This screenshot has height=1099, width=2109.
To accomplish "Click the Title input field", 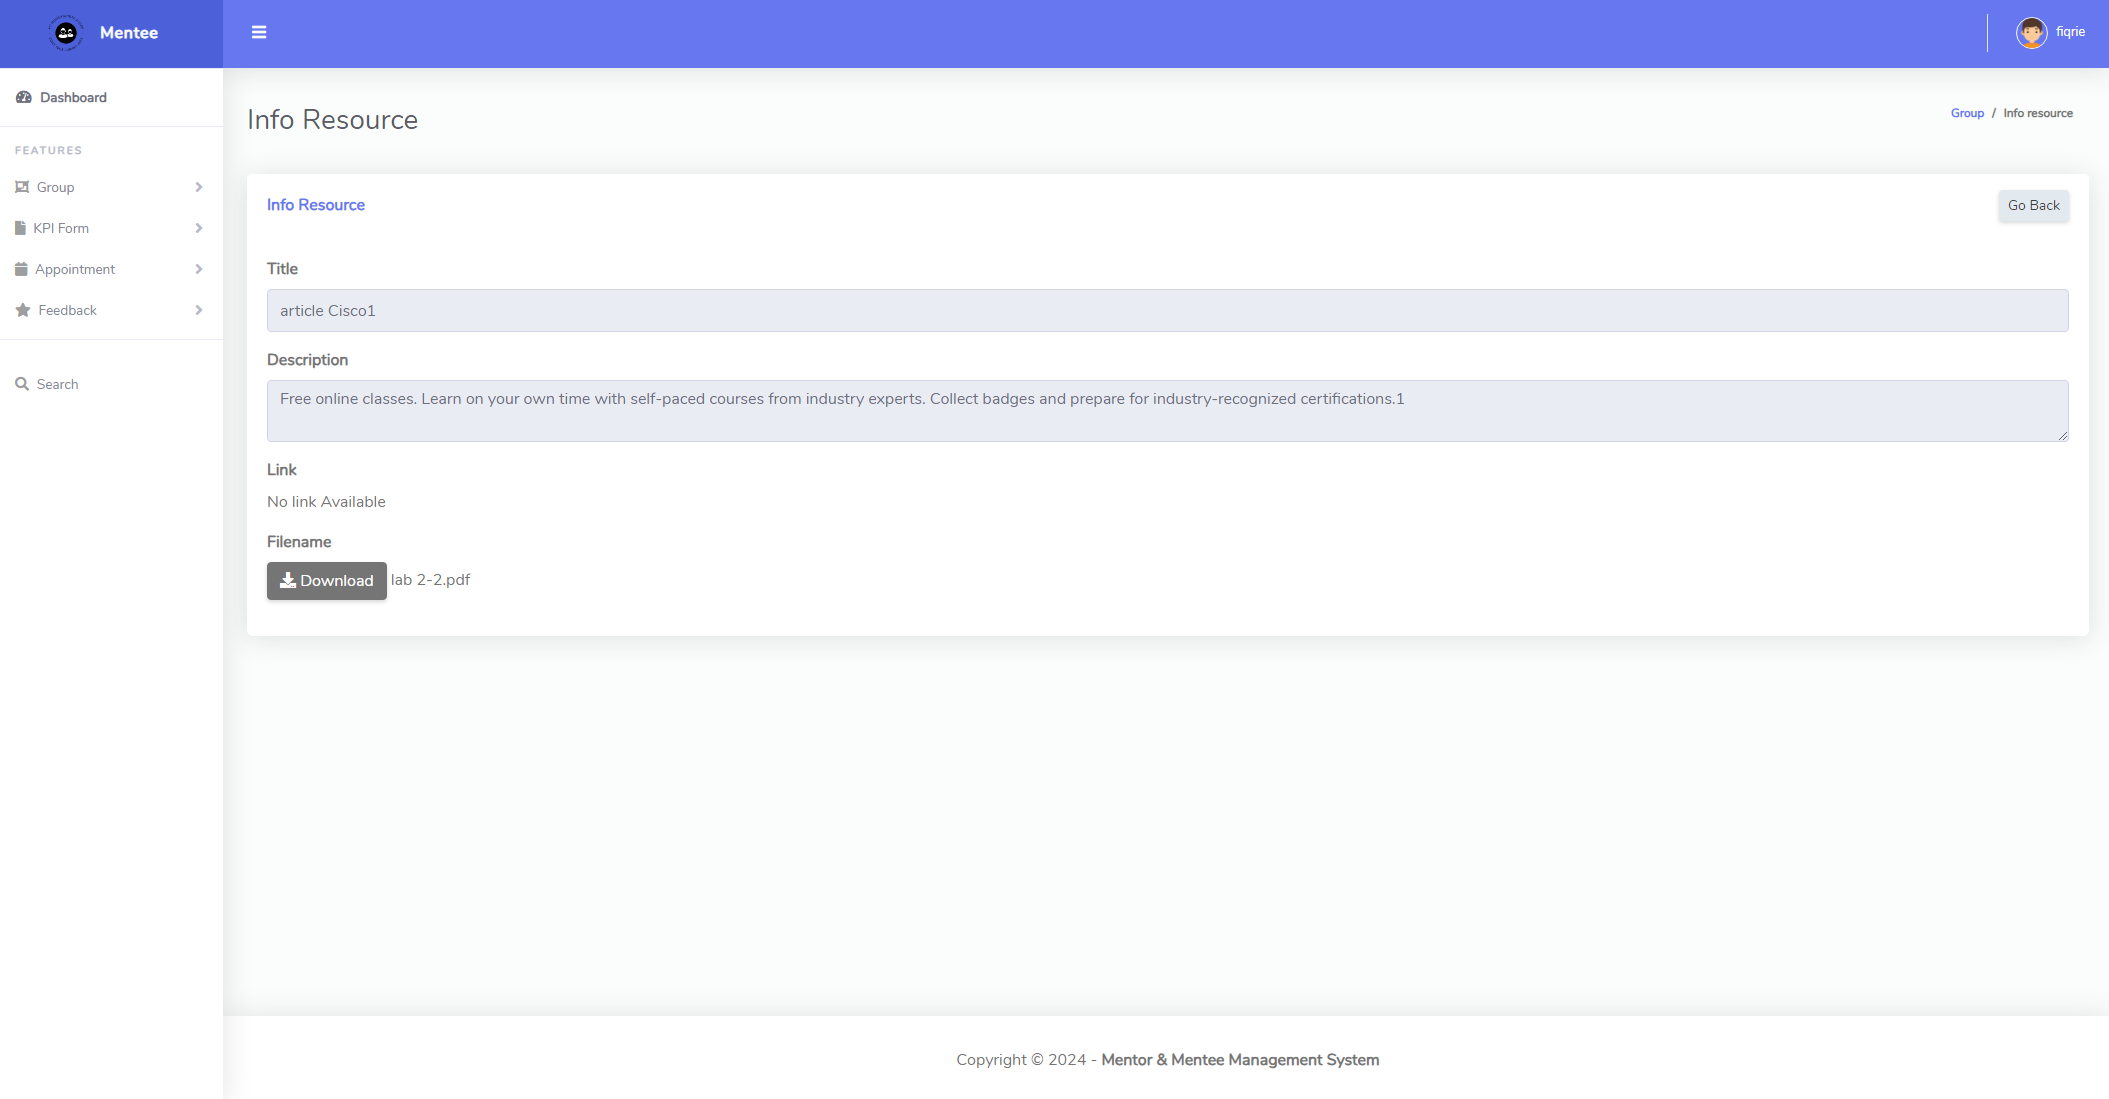I will click(1167, 311).
